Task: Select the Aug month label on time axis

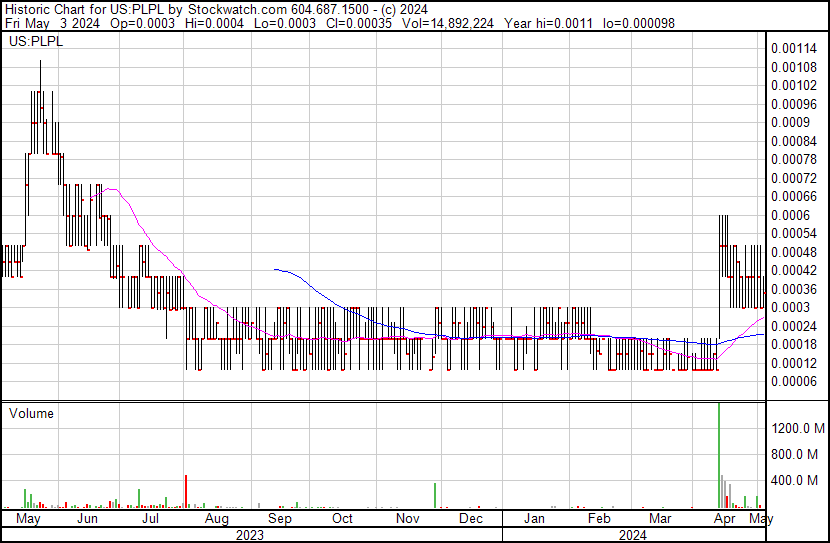Action: (216, 519)
